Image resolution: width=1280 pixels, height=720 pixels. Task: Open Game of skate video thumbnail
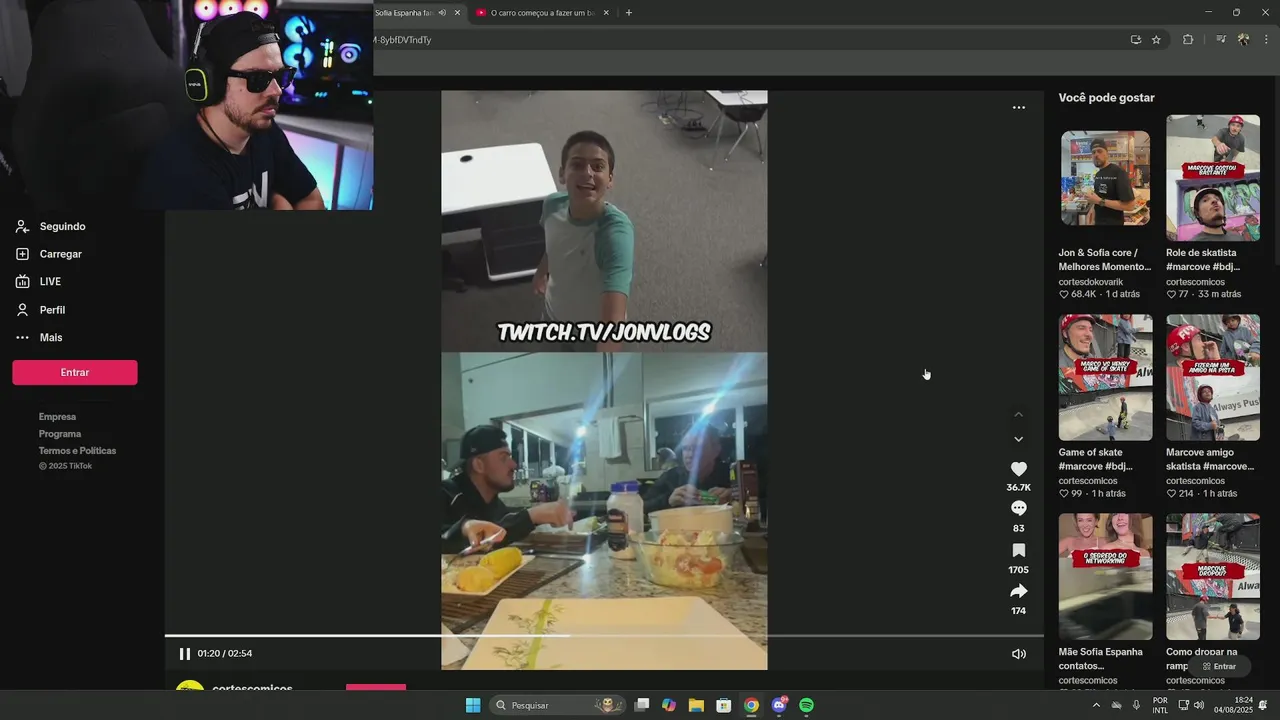[1105, 377]
